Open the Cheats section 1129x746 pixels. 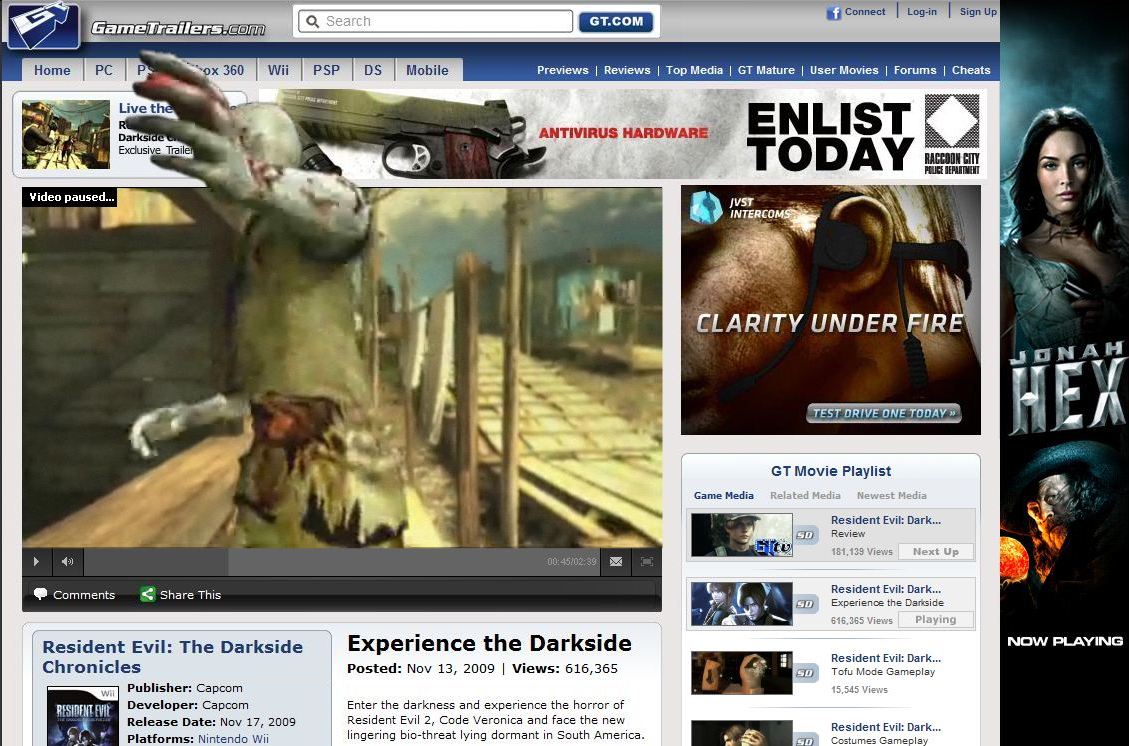point(971,70)
